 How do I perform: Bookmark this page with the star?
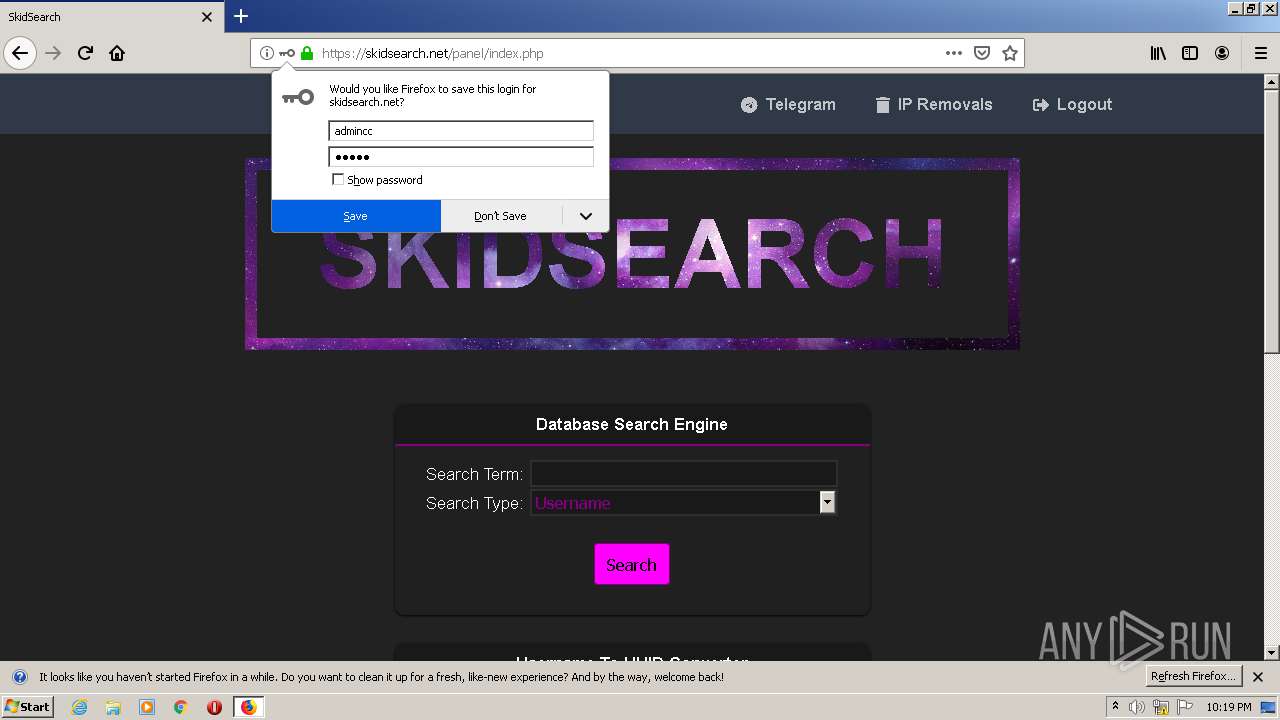click(x=1010, y=53)
